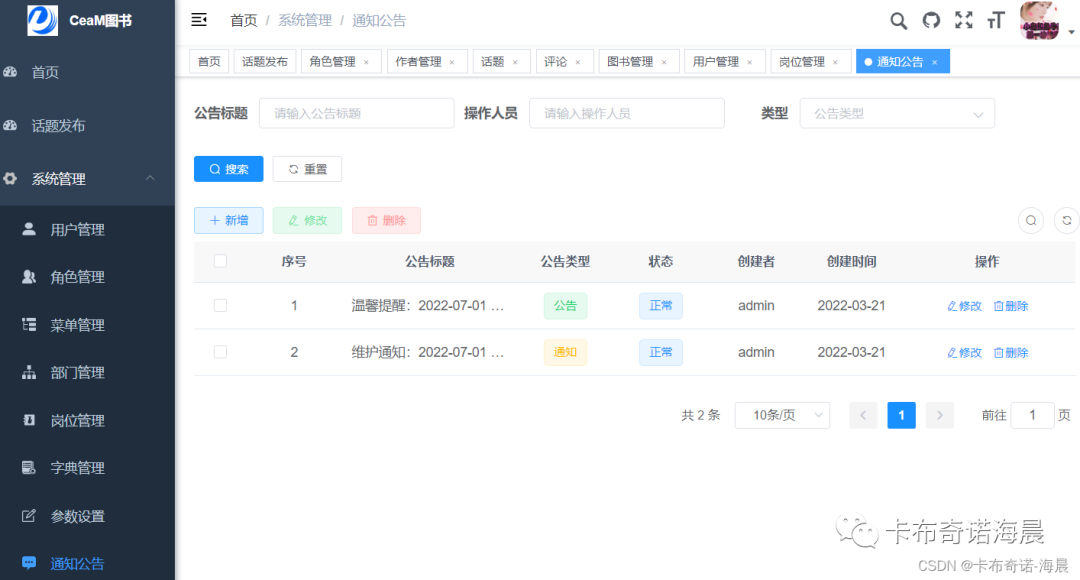
Task: Tick the select-all header checkbox
Action: pyautogui.click(x=220, y=261)
